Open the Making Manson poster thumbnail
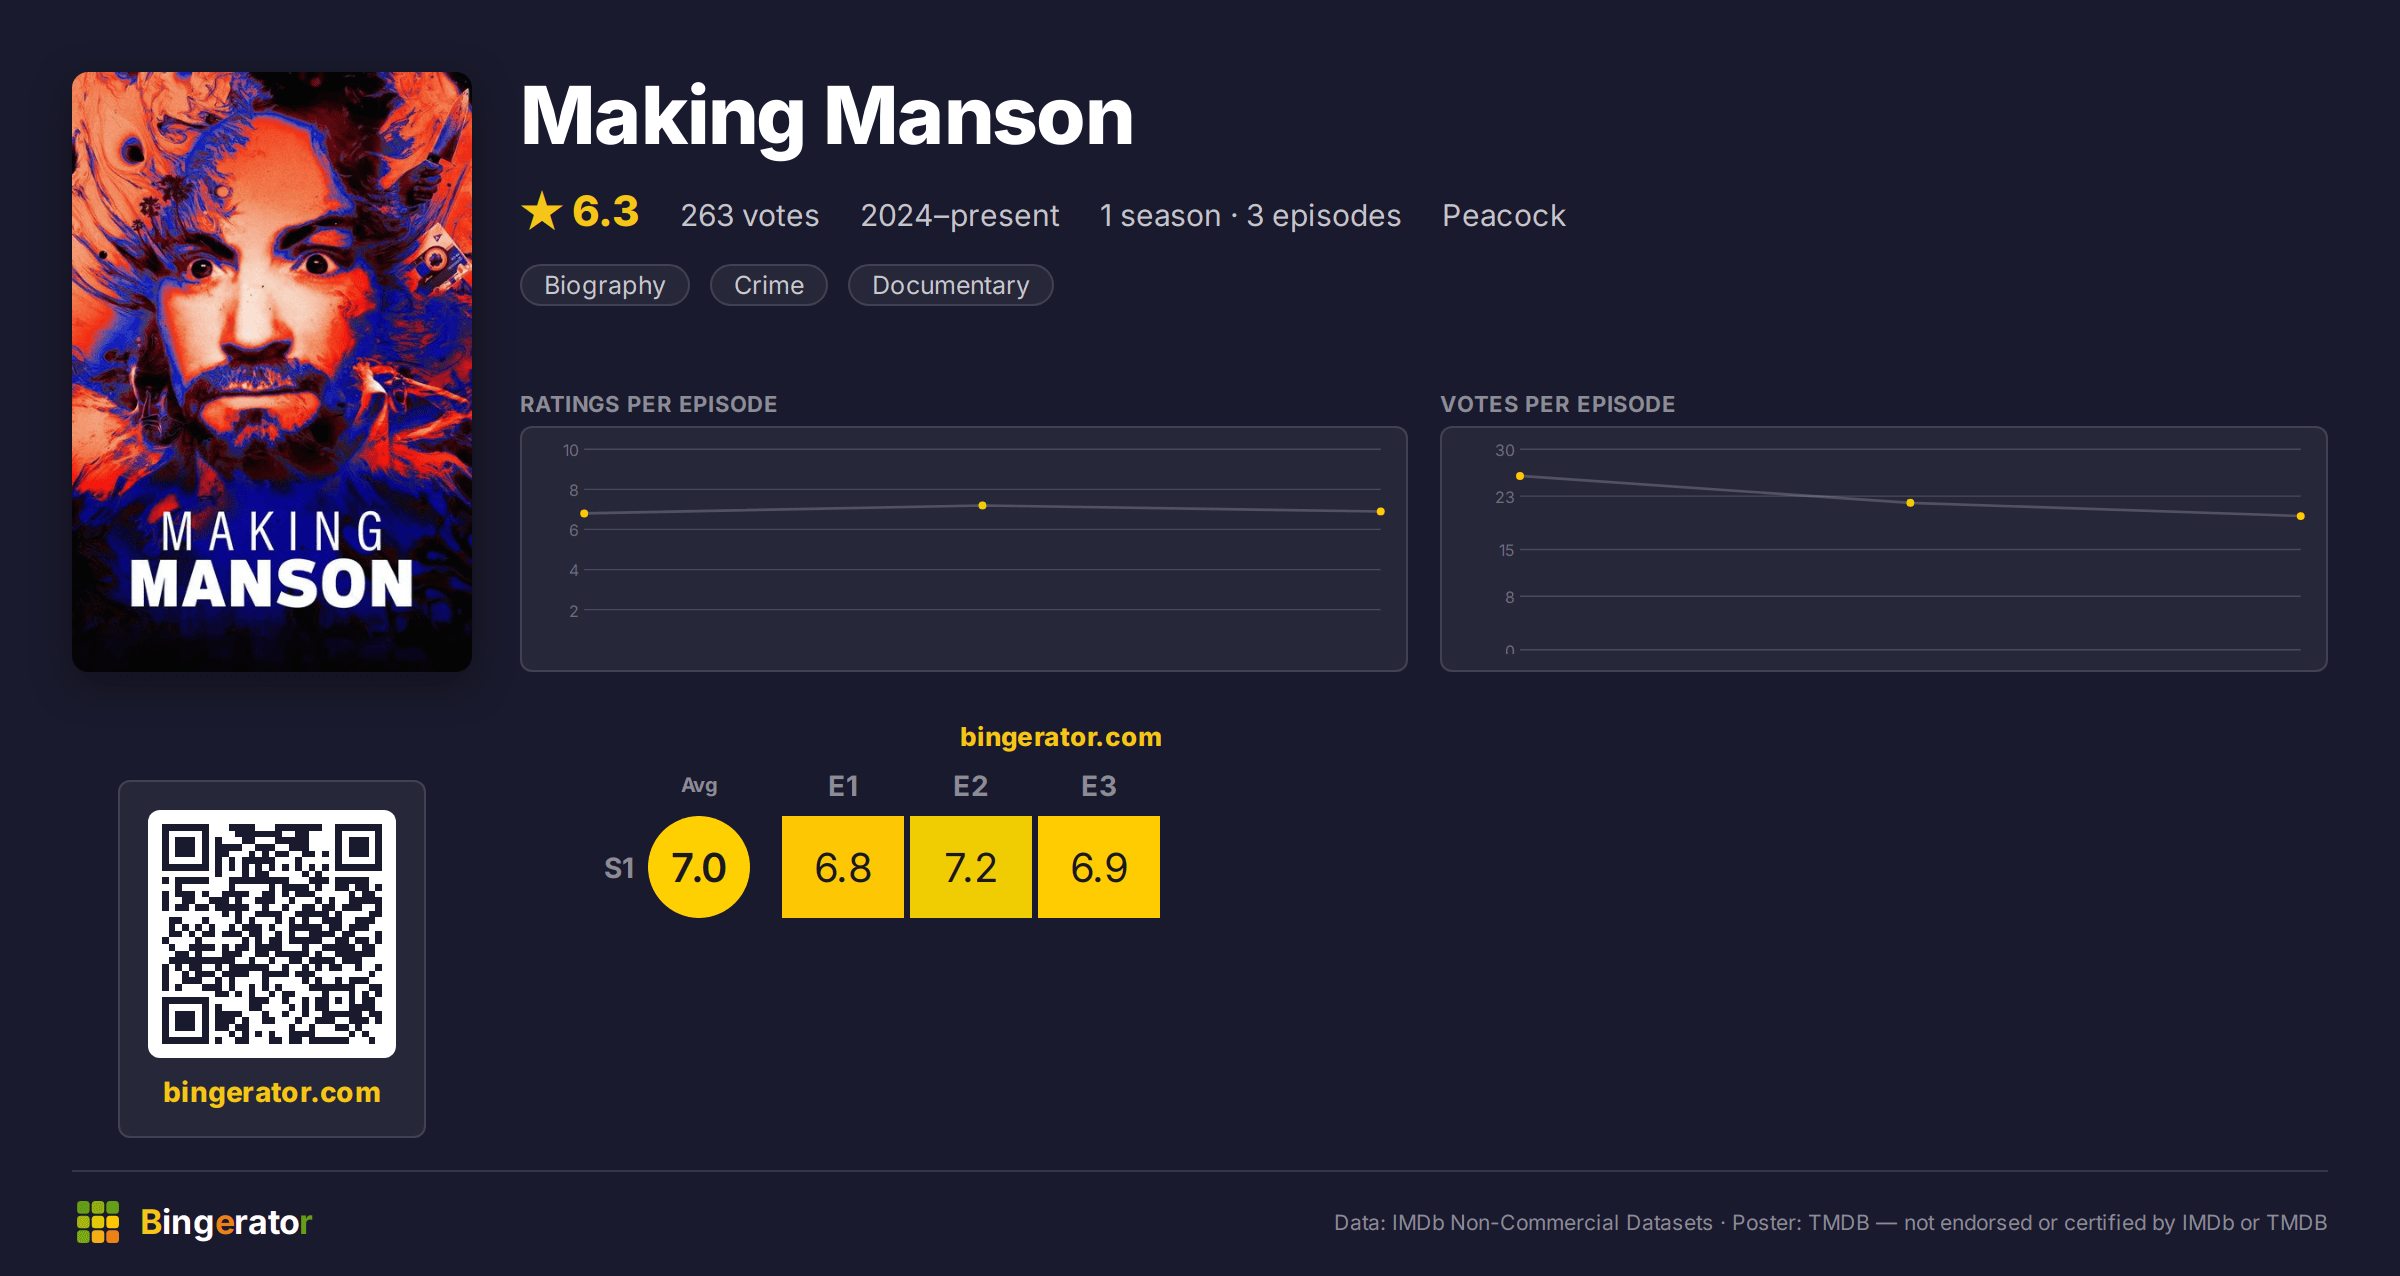Image resolution: width=2400 pixels, height=1276 pixels. pyautogui.click(x=272, y=371)
